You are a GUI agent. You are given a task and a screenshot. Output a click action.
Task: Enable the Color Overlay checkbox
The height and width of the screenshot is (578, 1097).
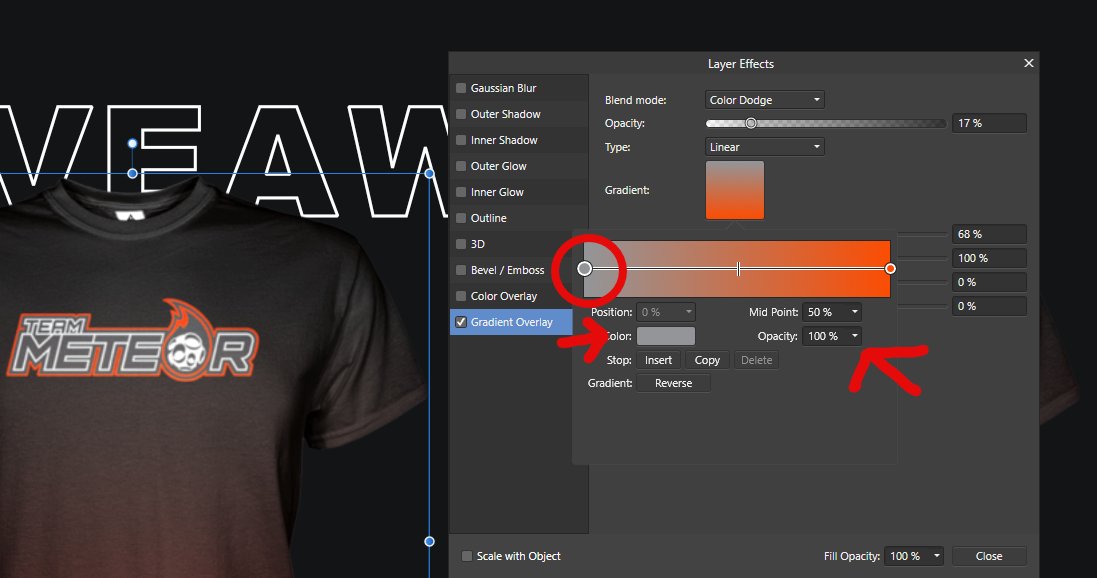pyautogui.click(x=461, y=296)
